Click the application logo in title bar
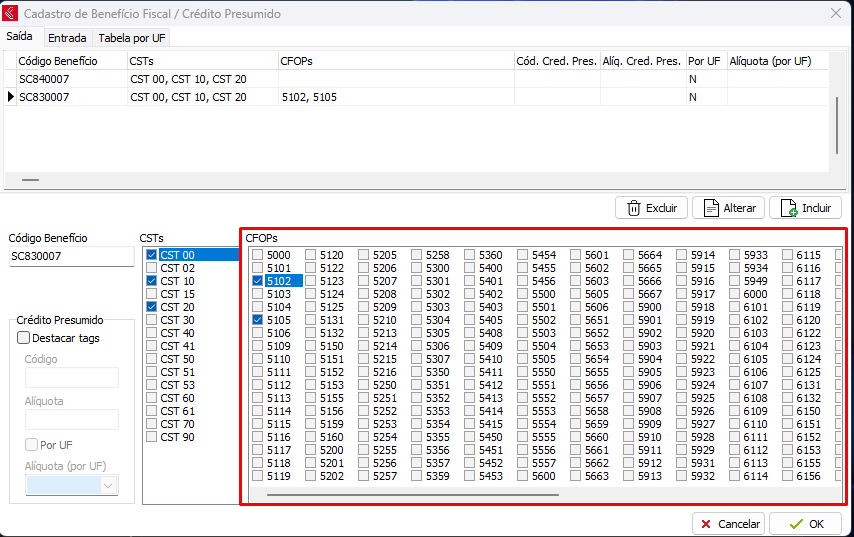The width and height of the screenshot is (854, 537). coord(11,14)
